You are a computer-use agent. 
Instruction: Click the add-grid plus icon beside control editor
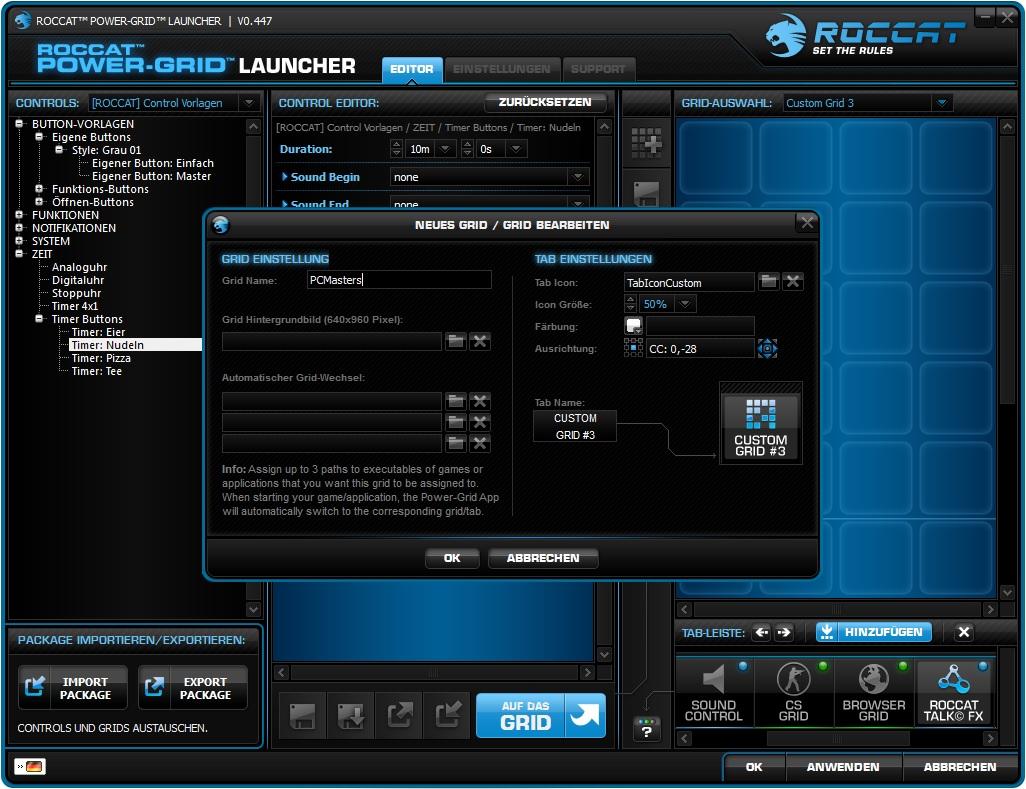click(x=646, y=142)
